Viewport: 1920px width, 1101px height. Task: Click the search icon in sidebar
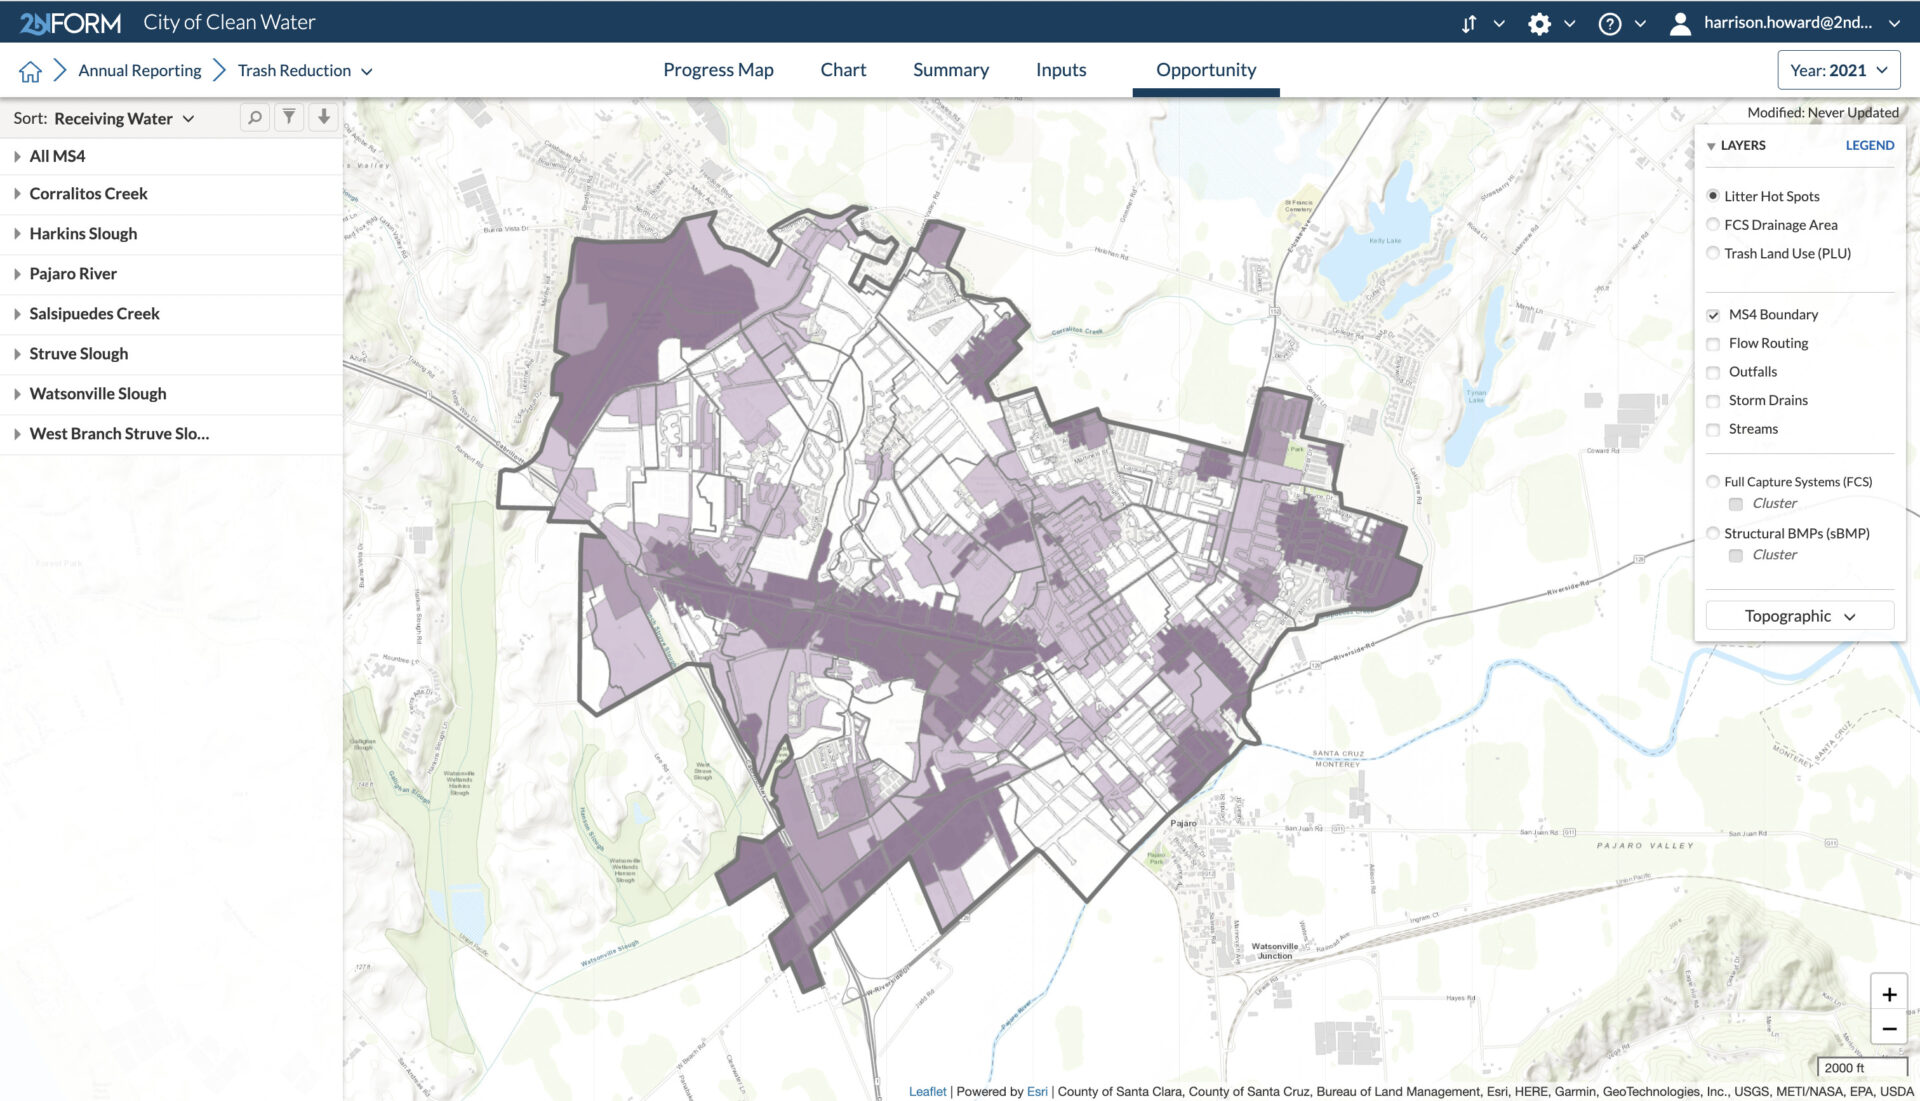coord(255,117)
